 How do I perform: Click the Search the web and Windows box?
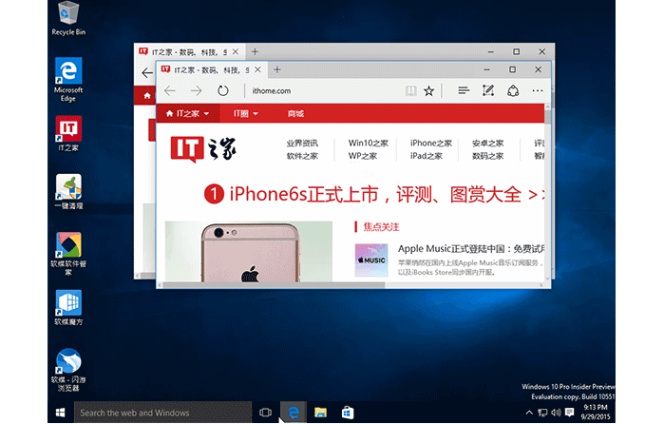point(163,413)
